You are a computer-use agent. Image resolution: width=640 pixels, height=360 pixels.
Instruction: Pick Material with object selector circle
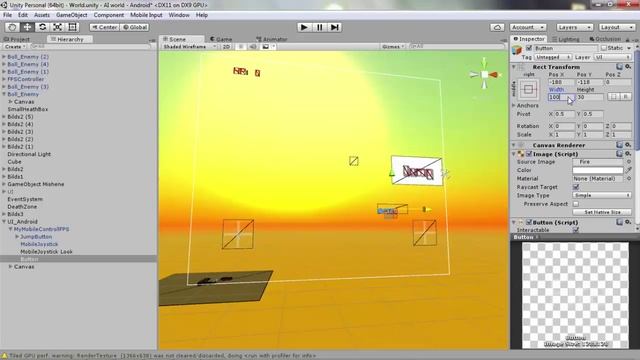(629, 179)
